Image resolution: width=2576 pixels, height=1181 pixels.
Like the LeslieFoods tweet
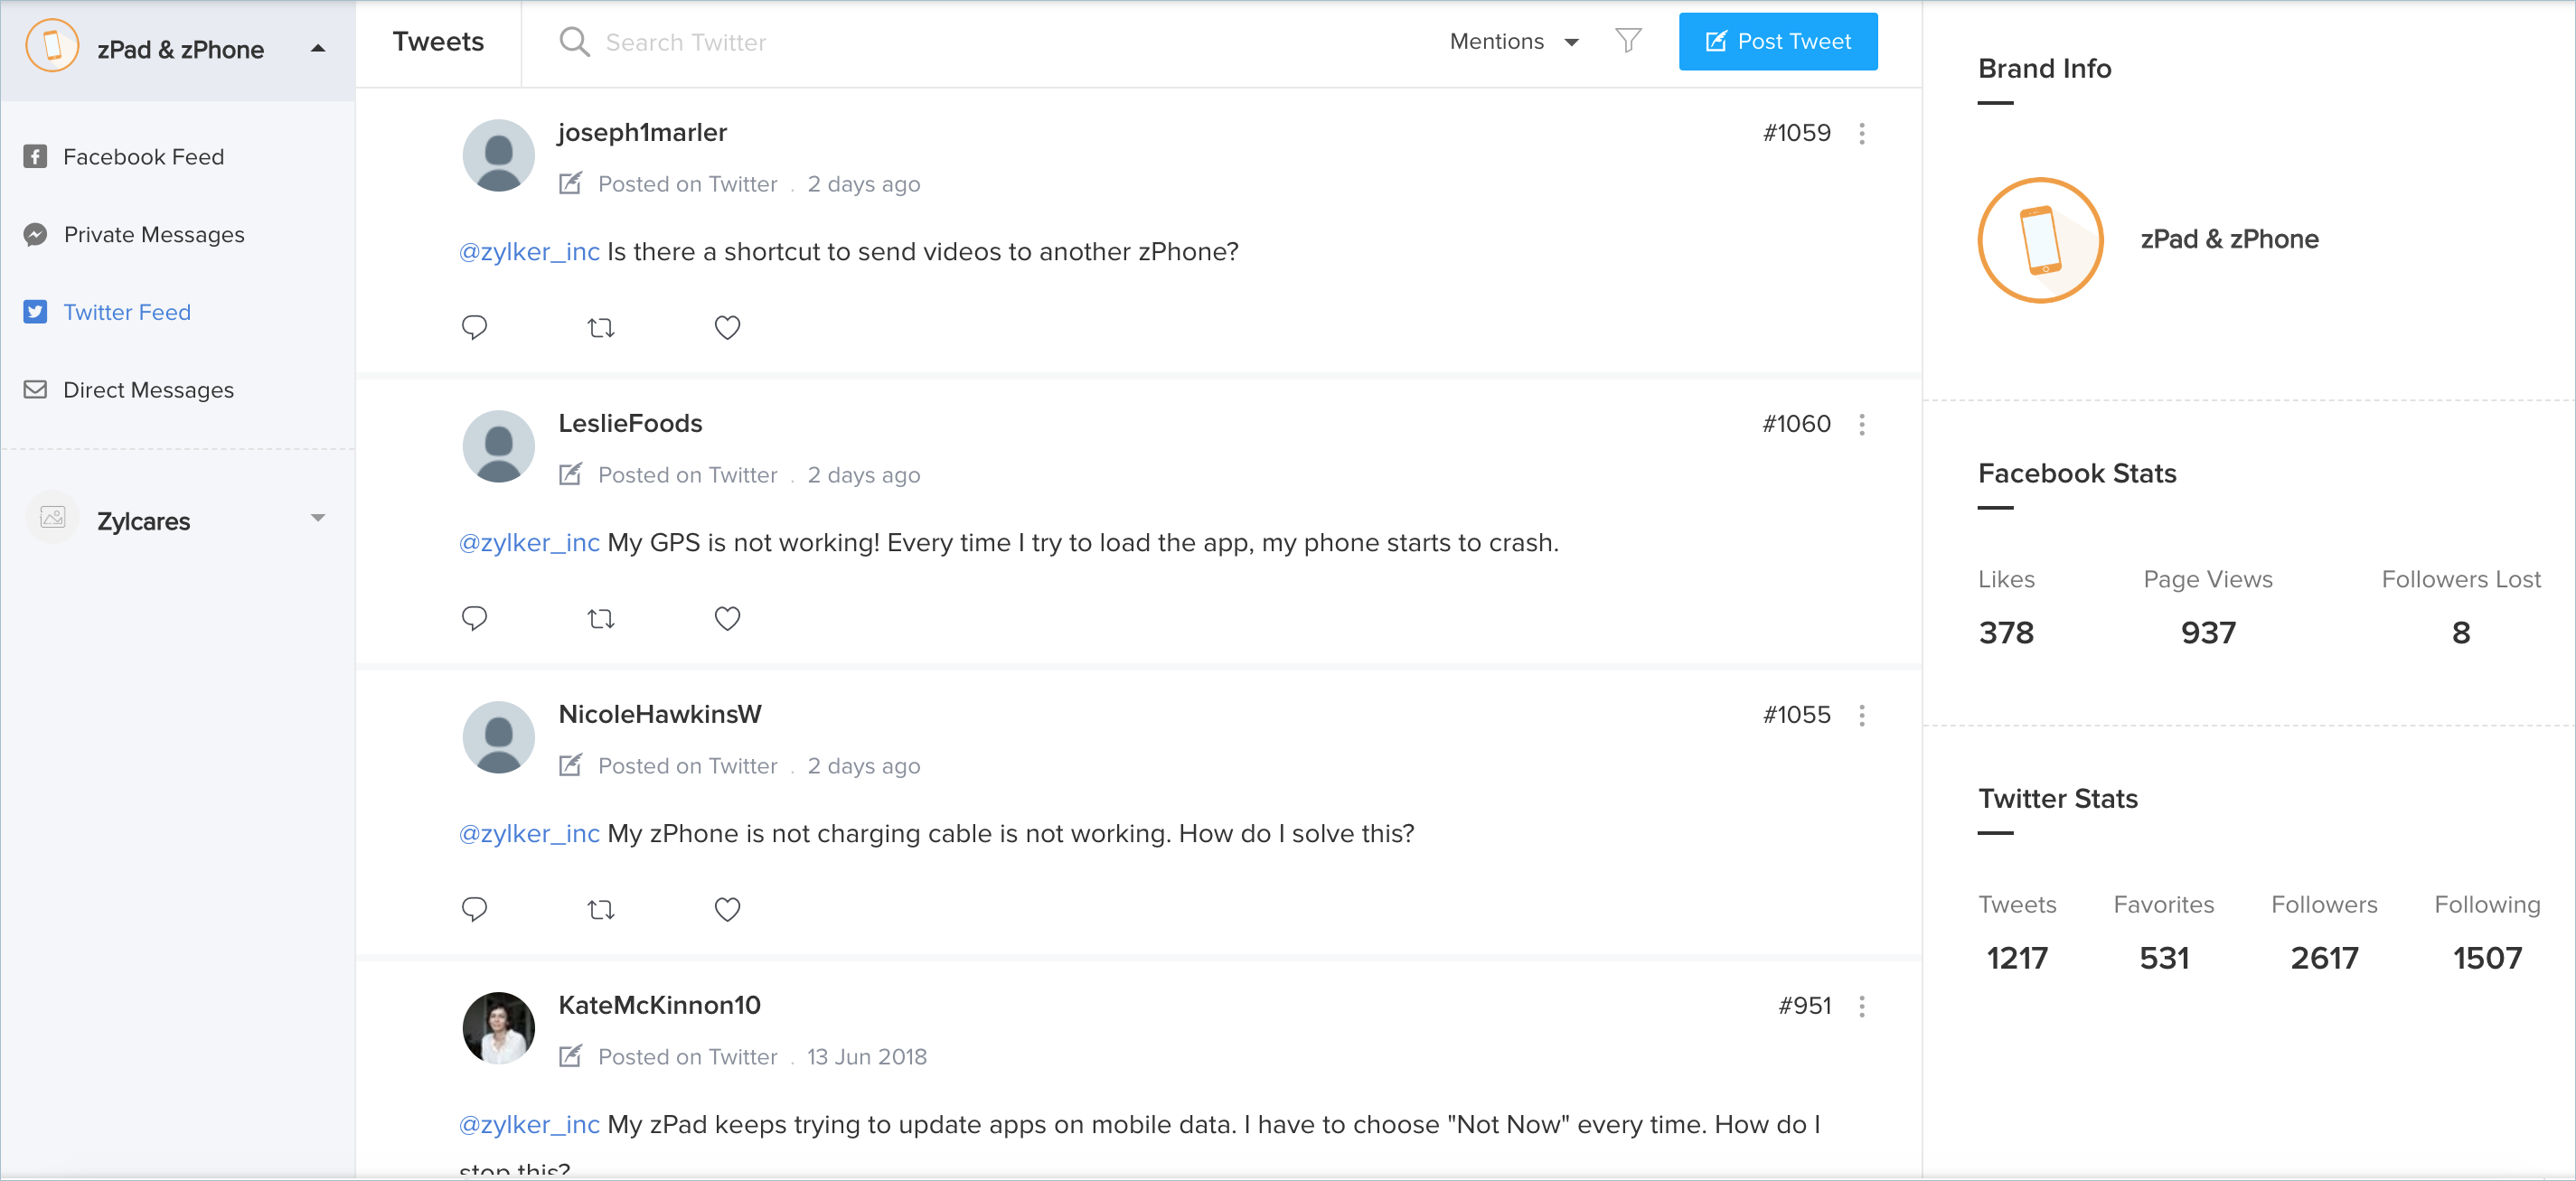pos(727,618)
